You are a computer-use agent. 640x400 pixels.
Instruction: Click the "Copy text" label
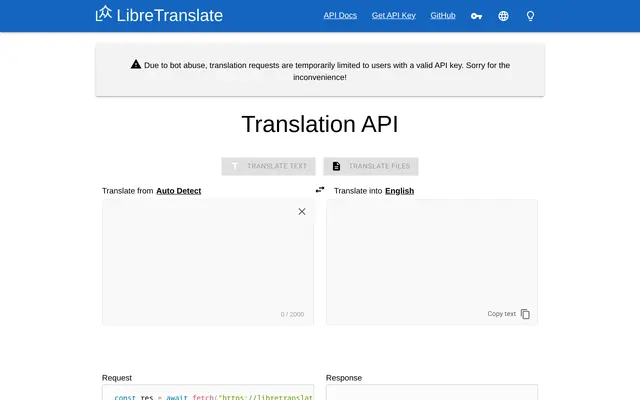coord(502,314)
